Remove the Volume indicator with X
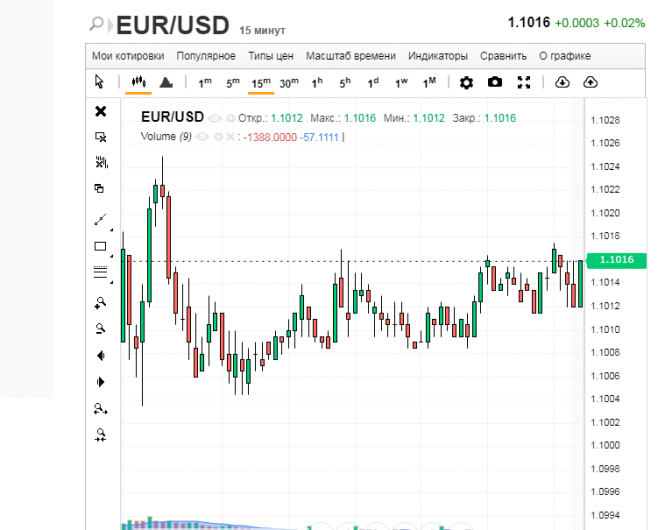 tap(230, 137)
